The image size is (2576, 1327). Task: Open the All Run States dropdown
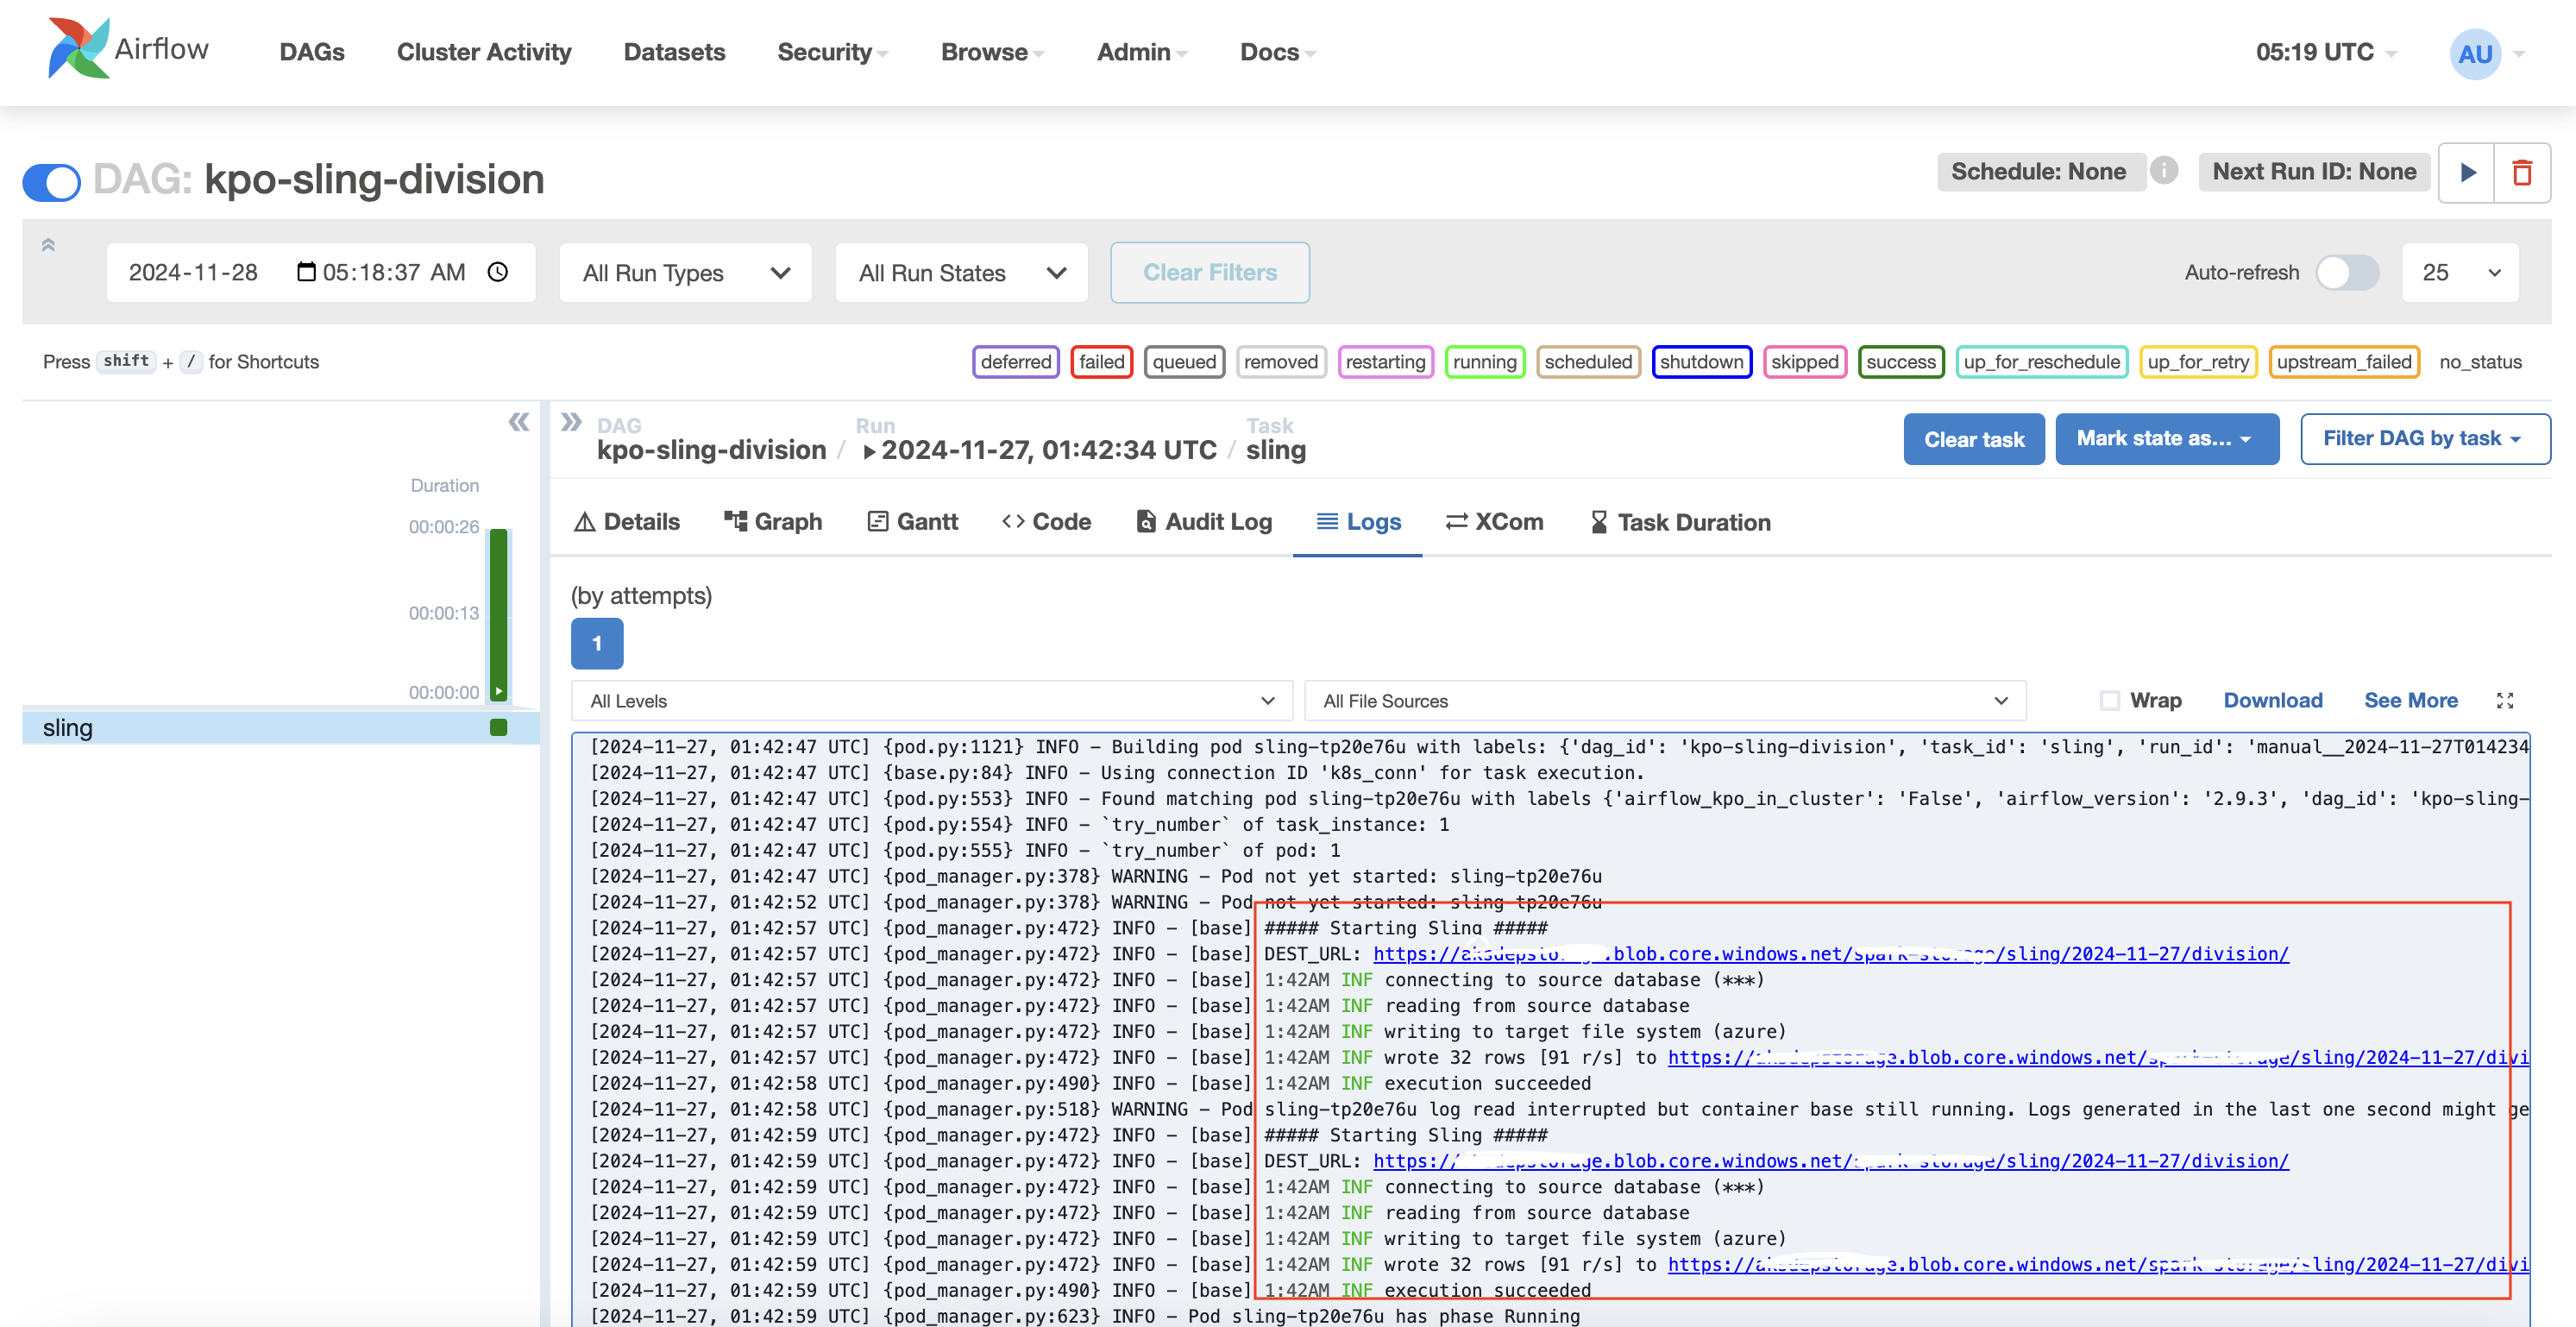pos(961,273)
